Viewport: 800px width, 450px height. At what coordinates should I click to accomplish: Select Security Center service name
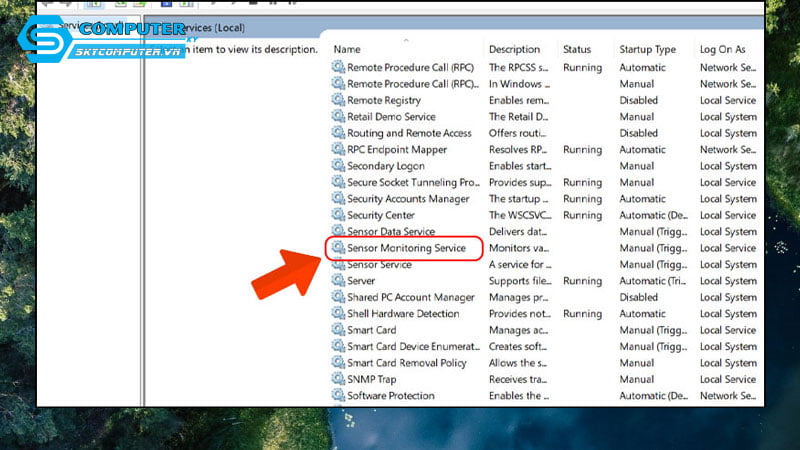[381, 215]
